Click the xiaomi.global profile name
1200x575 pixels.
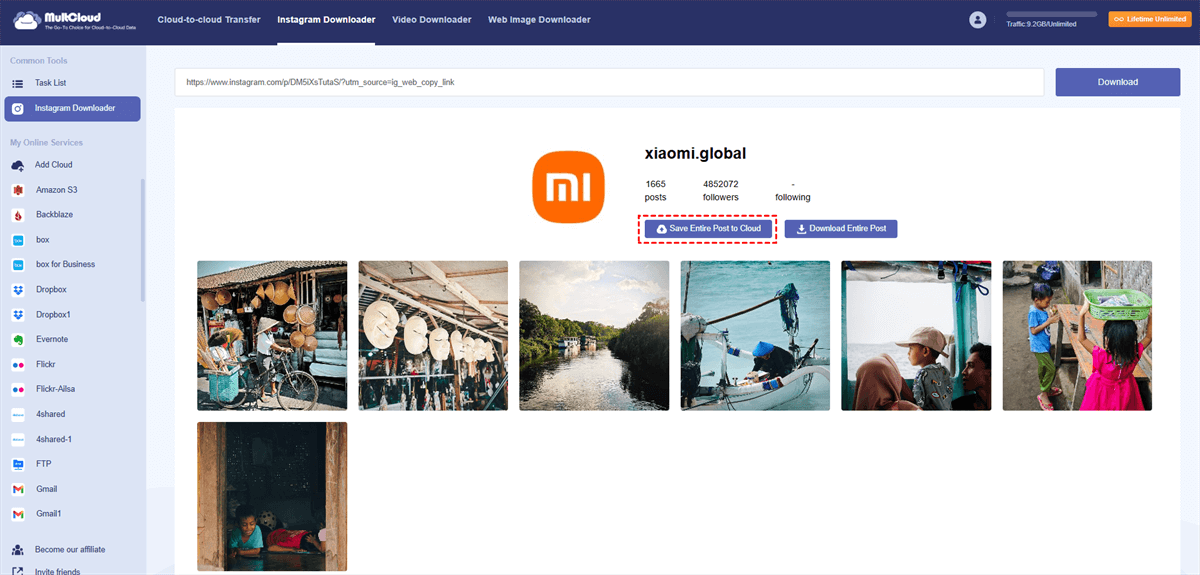(696, 153)
